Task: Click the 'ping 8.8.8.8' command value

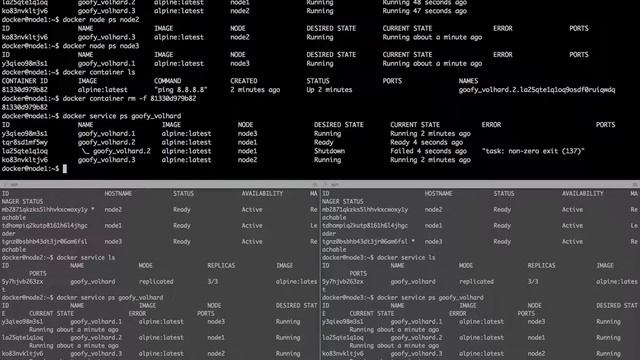Action: 181,90
